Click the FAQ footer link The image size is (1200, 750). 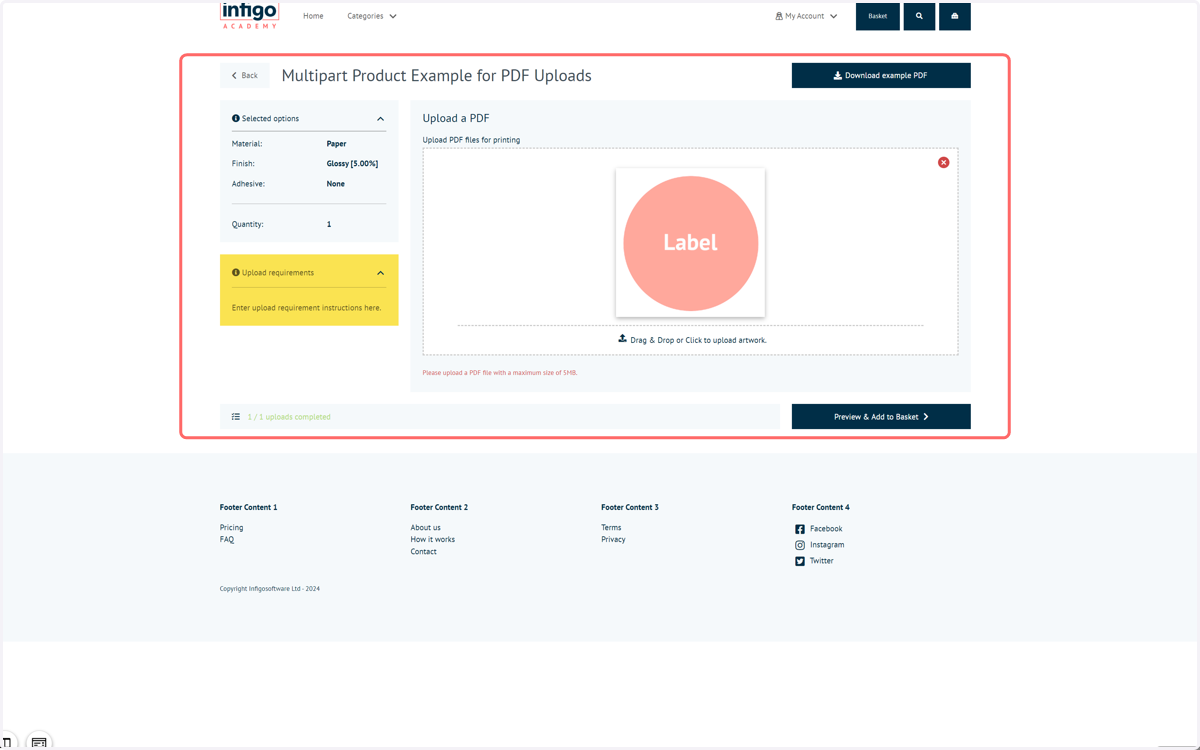coord(227,539)
